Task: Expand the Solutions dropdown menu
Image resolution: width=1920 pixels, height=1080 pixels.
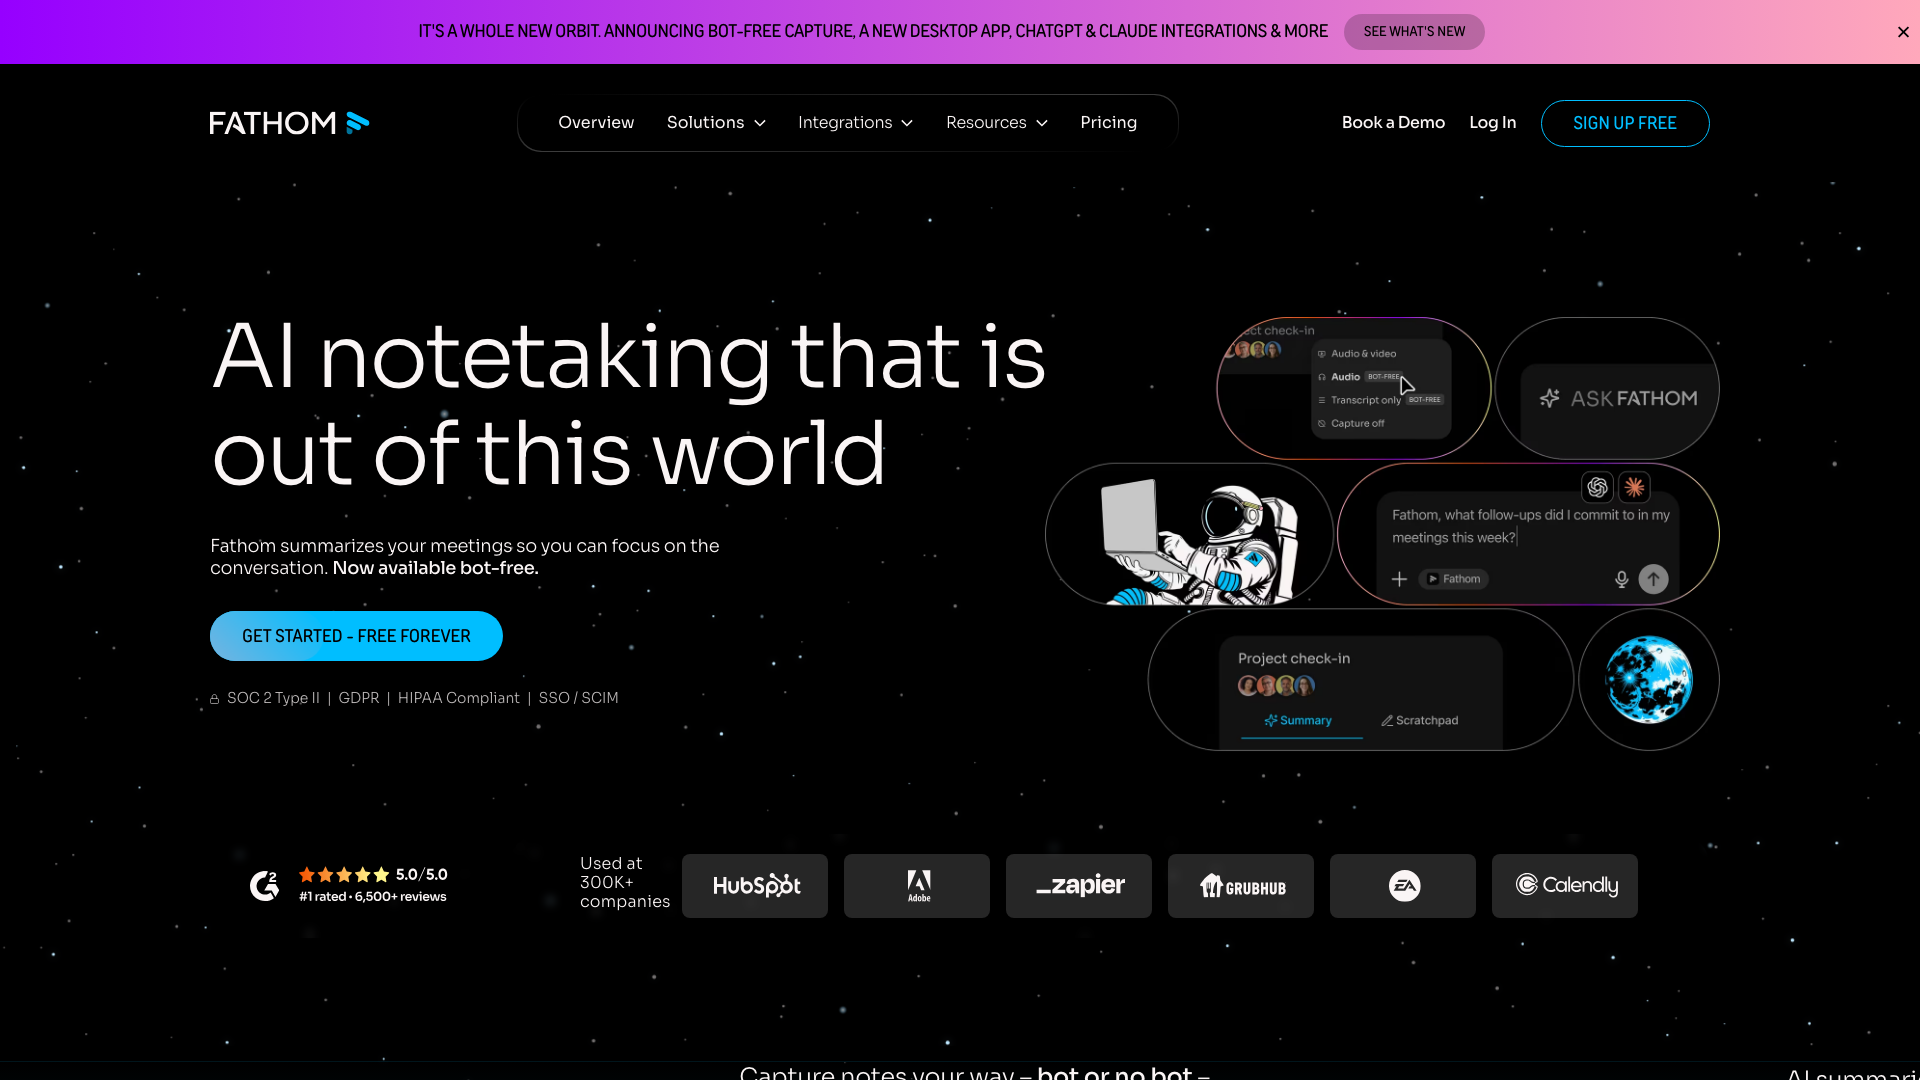Action: tap(716, 122)
